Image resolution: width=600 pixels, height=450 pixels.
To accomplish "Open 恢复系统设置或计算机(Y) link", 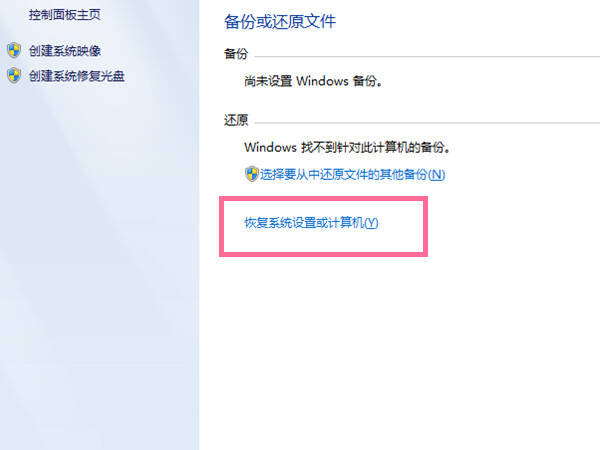I will (x=311, y=223).
